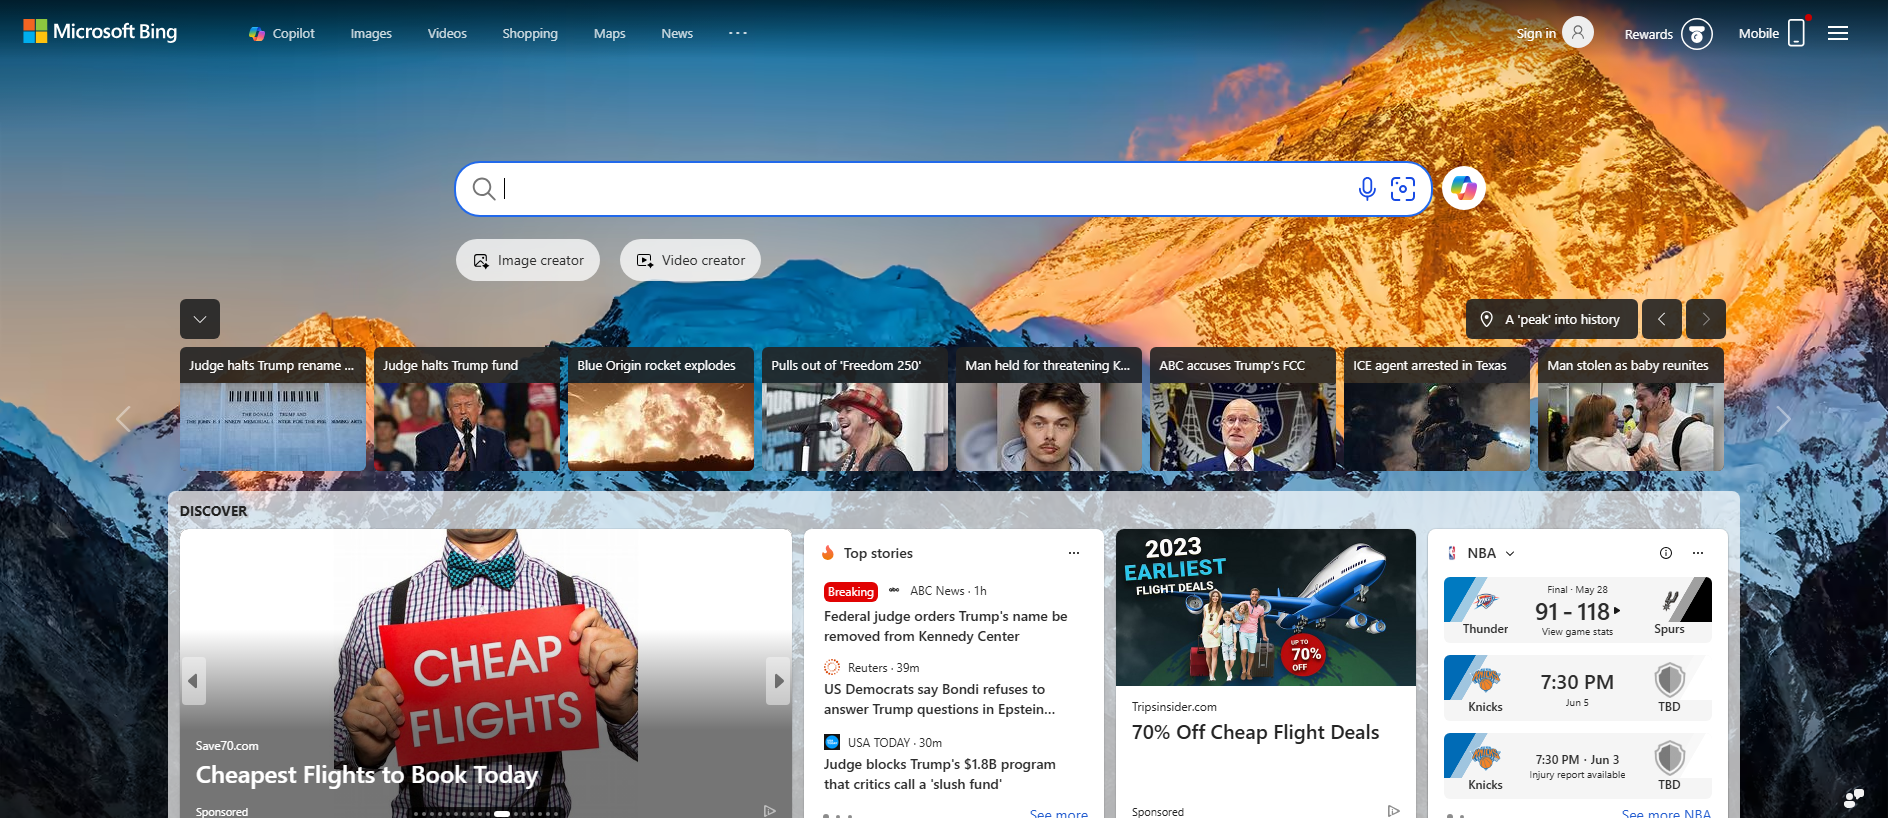
Task: Open 'Blue Origin rocket explodes' news card
Action: coord(661,409)
